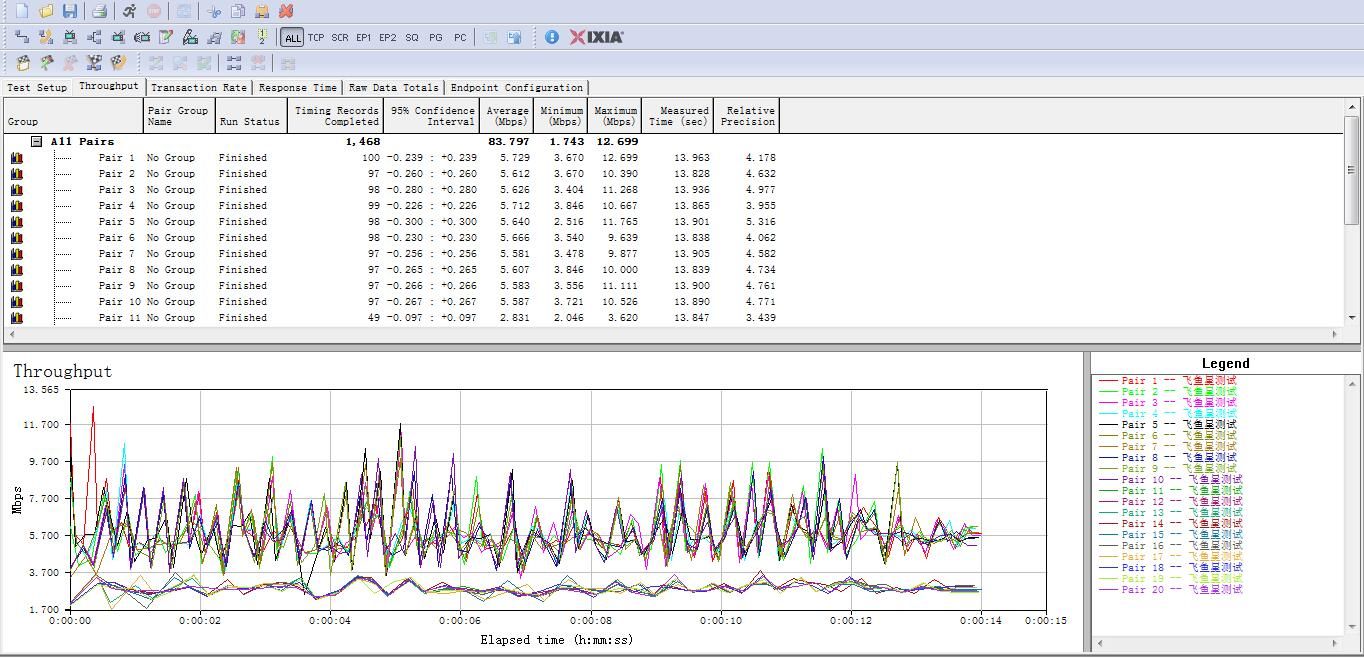Viewport: 1364px width, 658px height.
Task: Click the Save floppy disk icon
Action: (69, 11)
